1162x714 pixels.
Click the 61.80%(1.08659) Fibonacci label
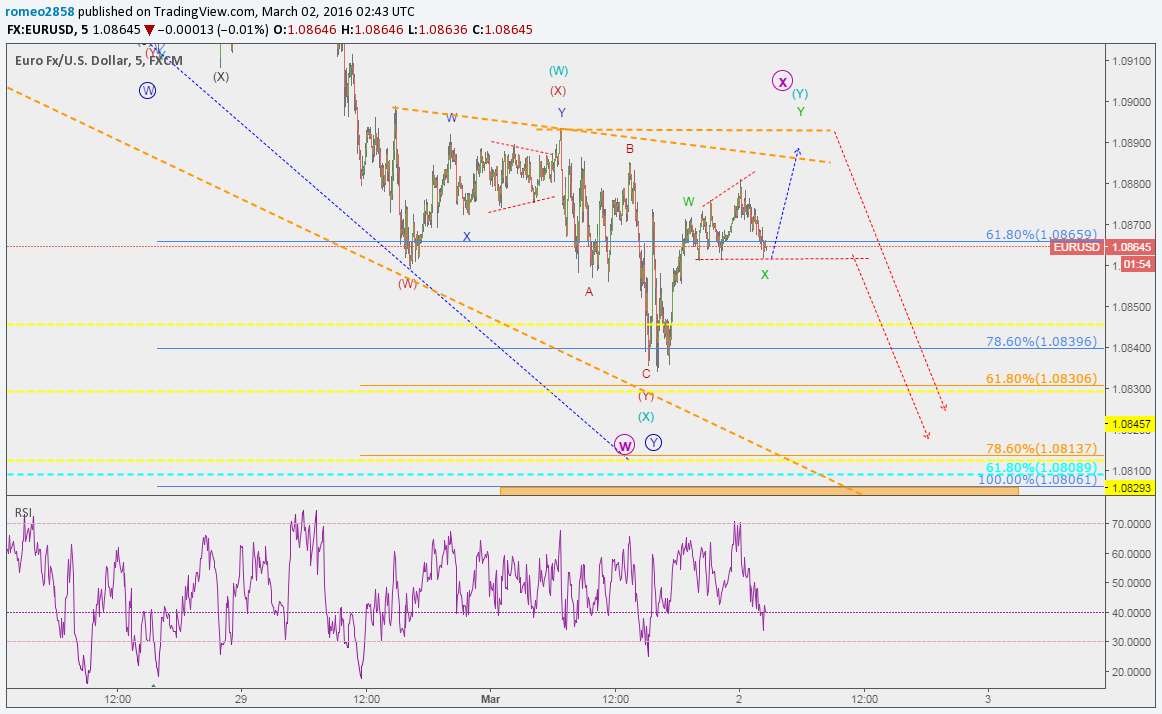point(1041,234)
